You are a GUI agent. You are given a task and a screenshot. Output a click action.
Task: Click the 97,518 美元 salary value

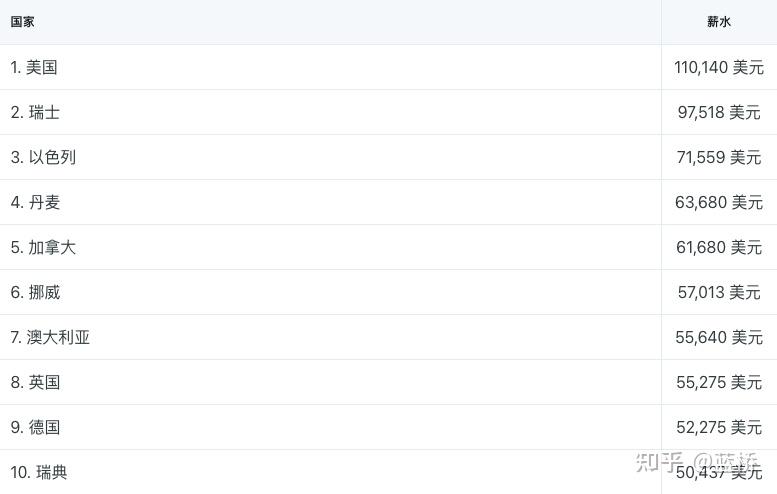pos(719,112)
